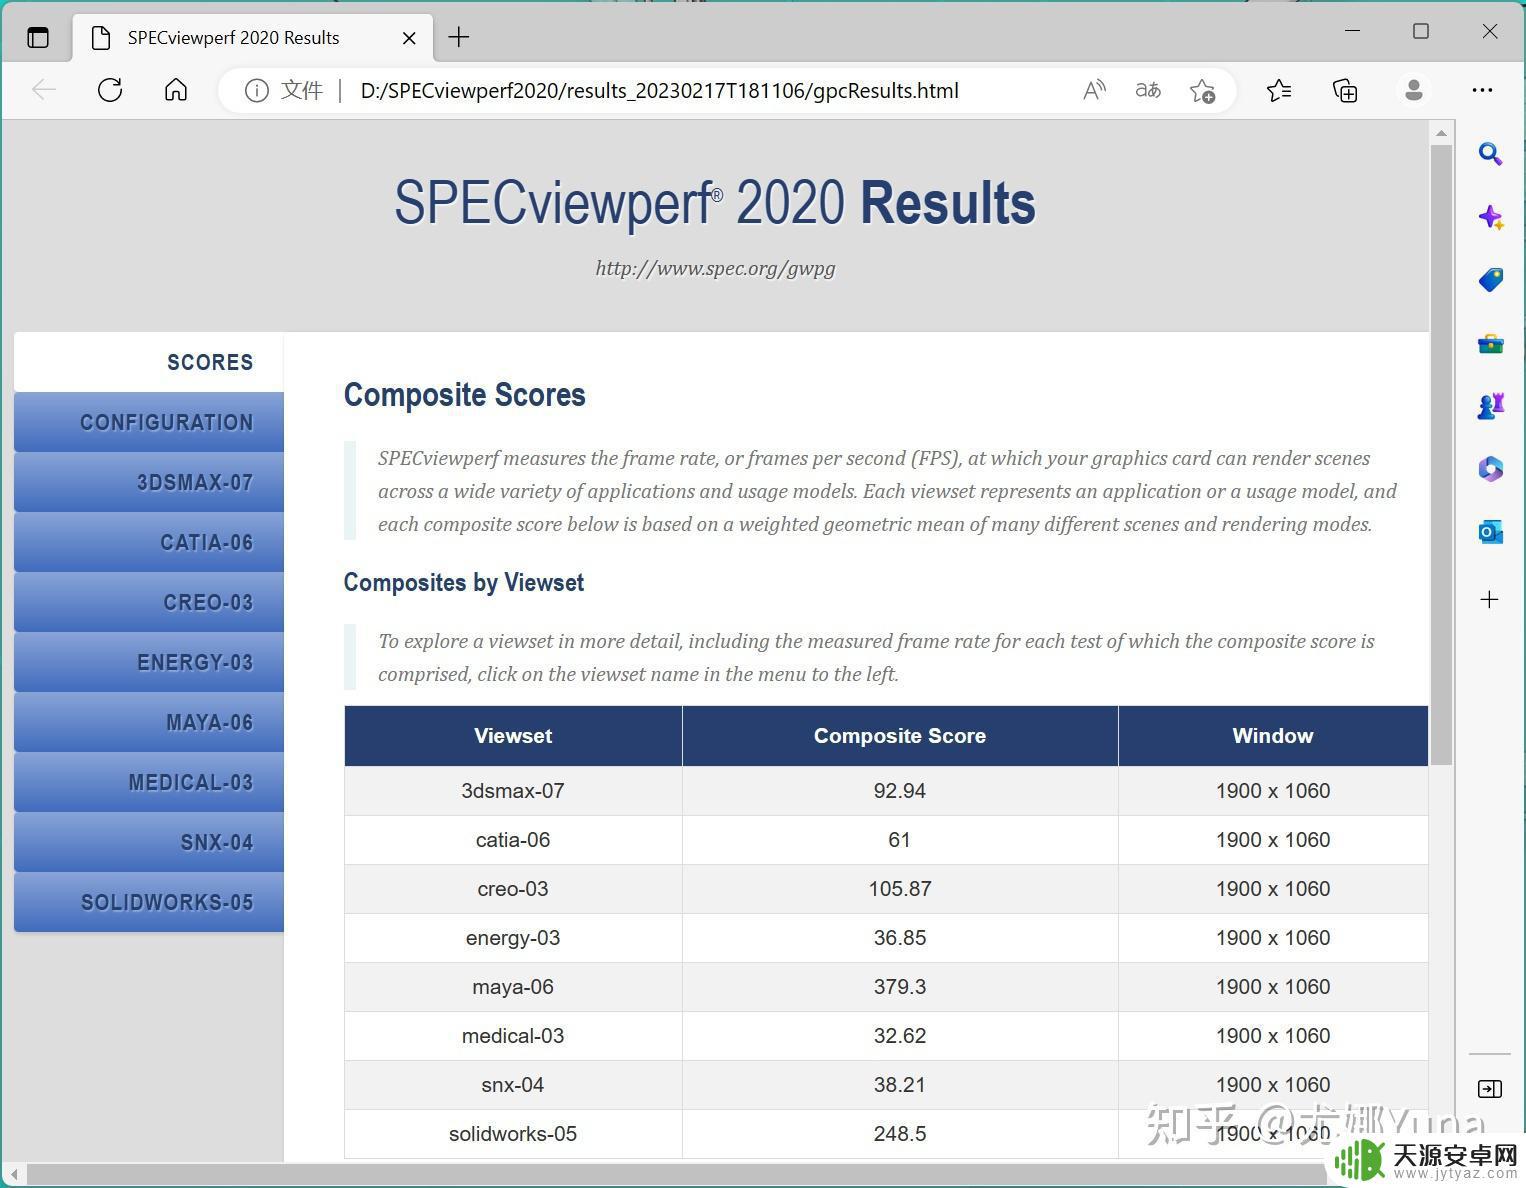Click the 379.3 composite score value
This screenshot has width=1526, height=1188.
click(x=900, y=987)
